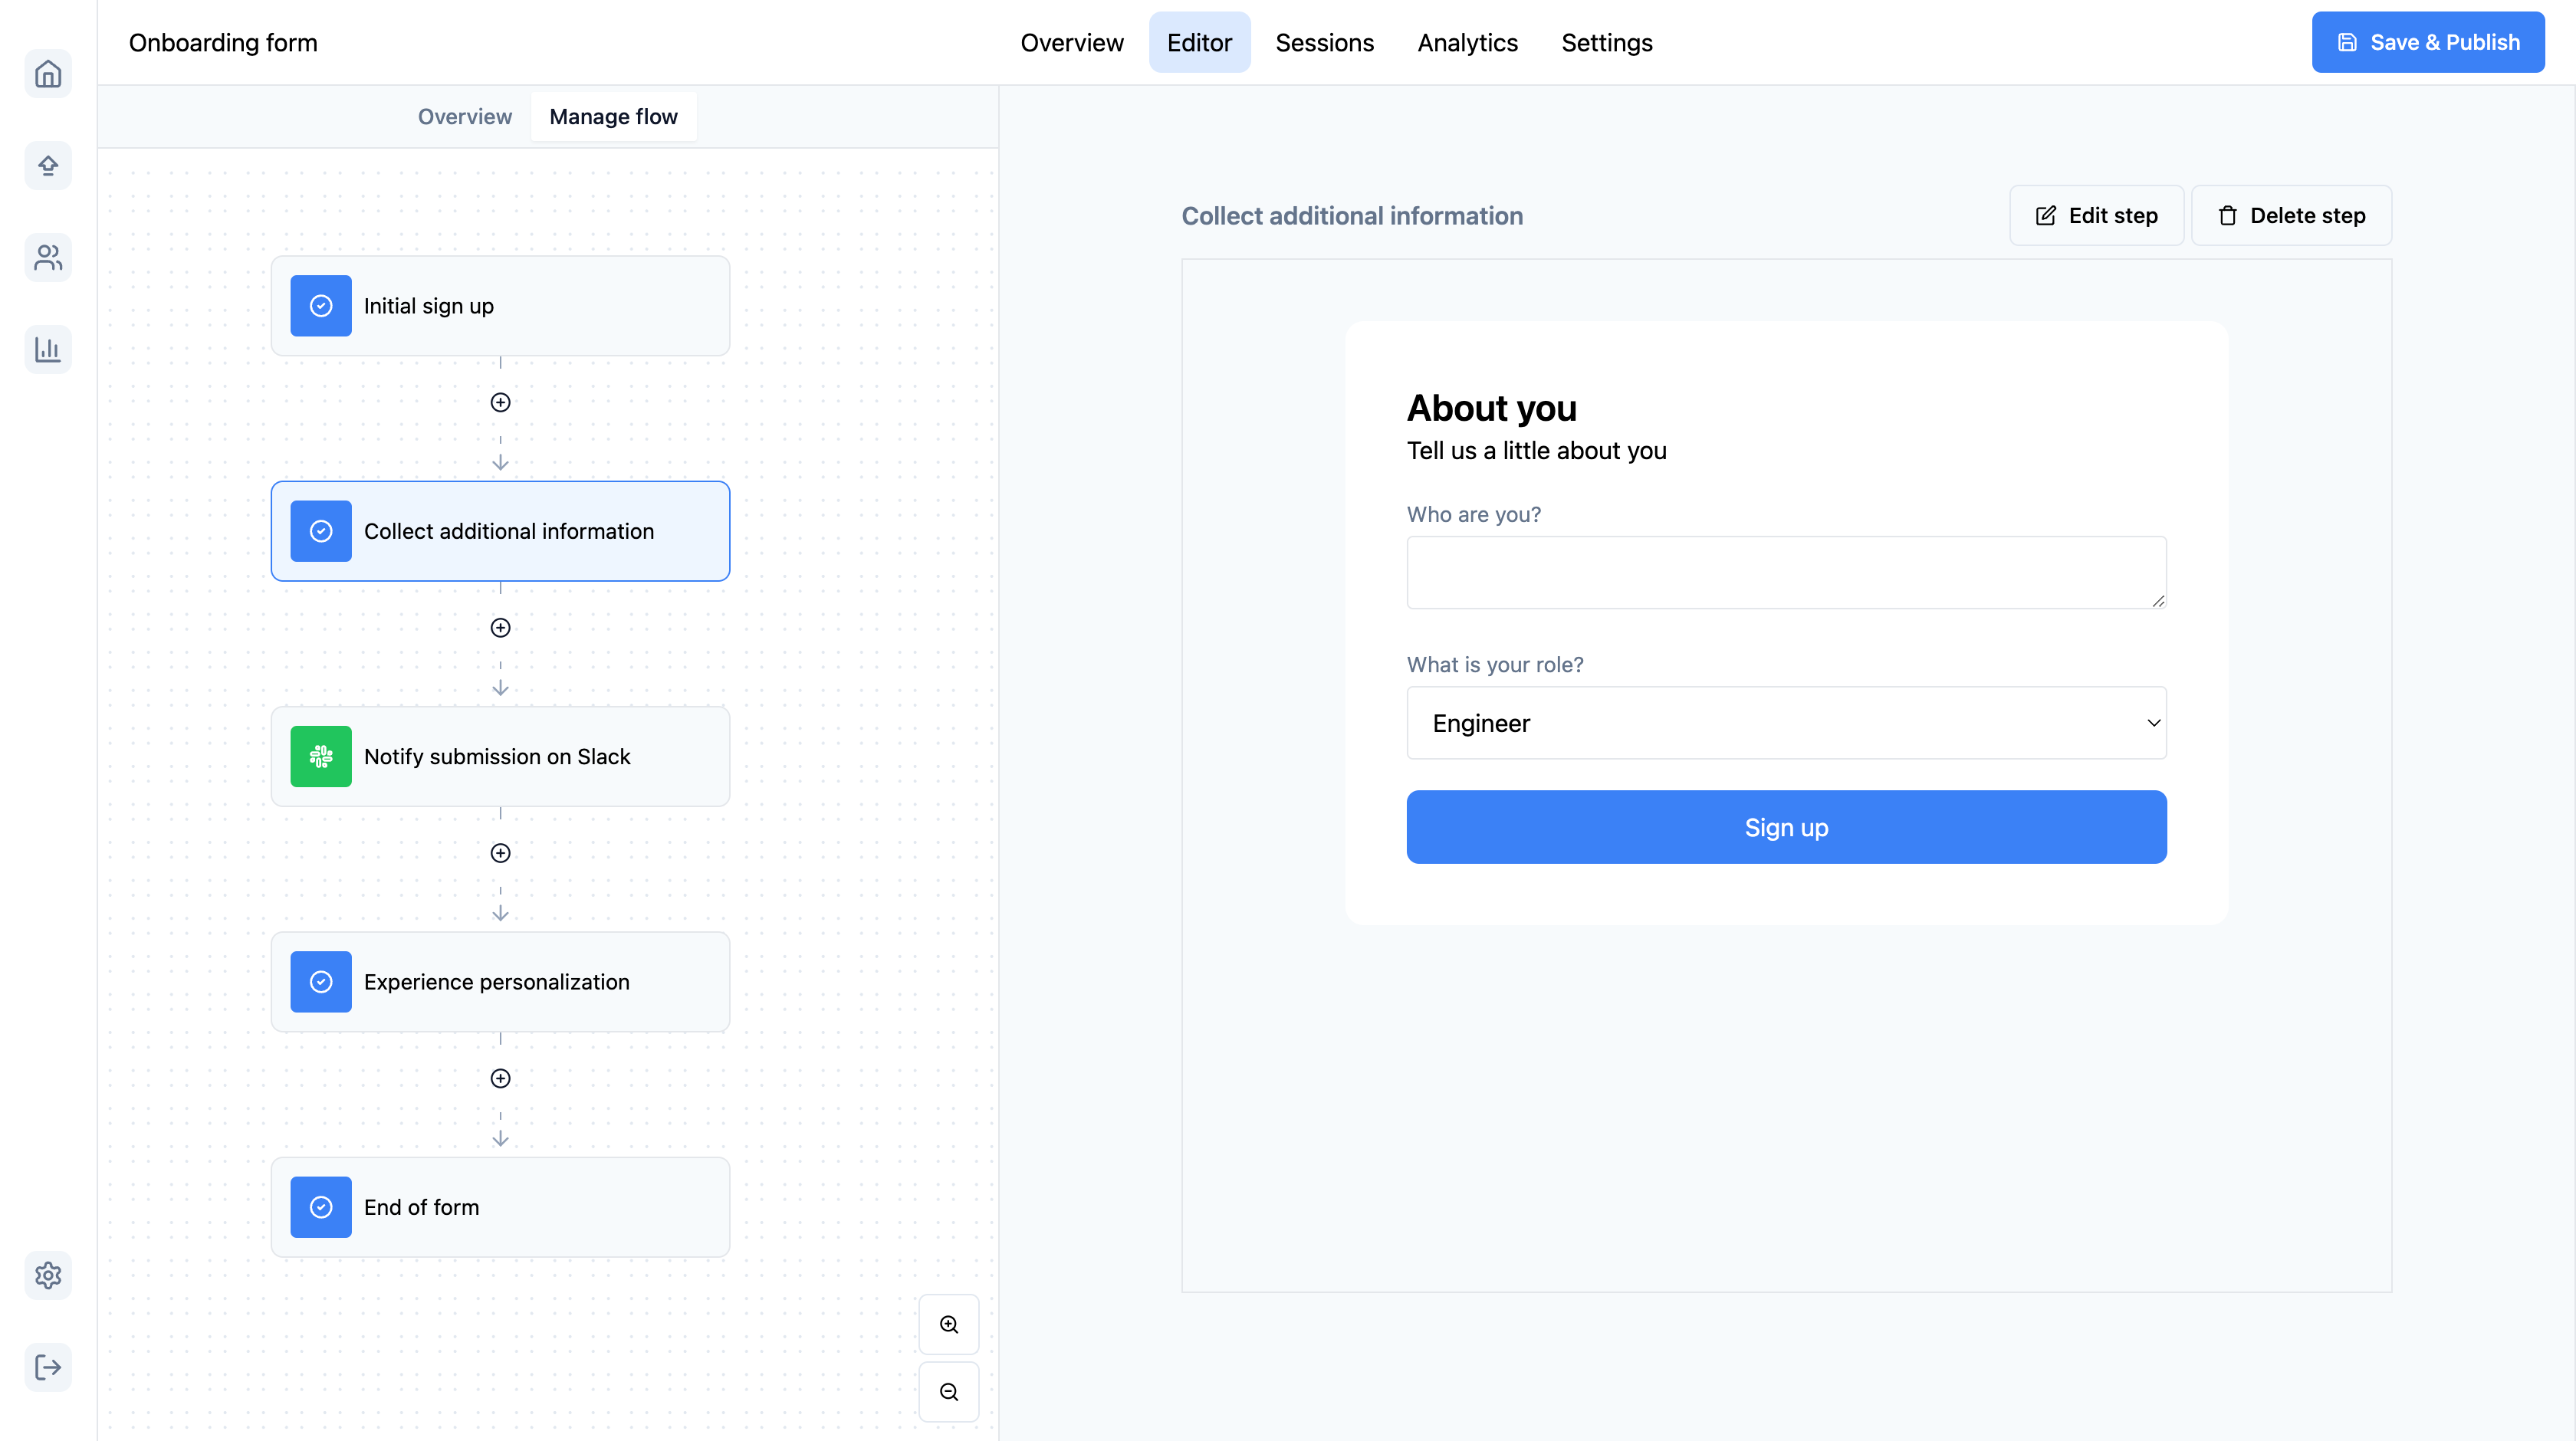Click the Who are you text area
The image size is (2576, 1441).
tap(1786, 572)
